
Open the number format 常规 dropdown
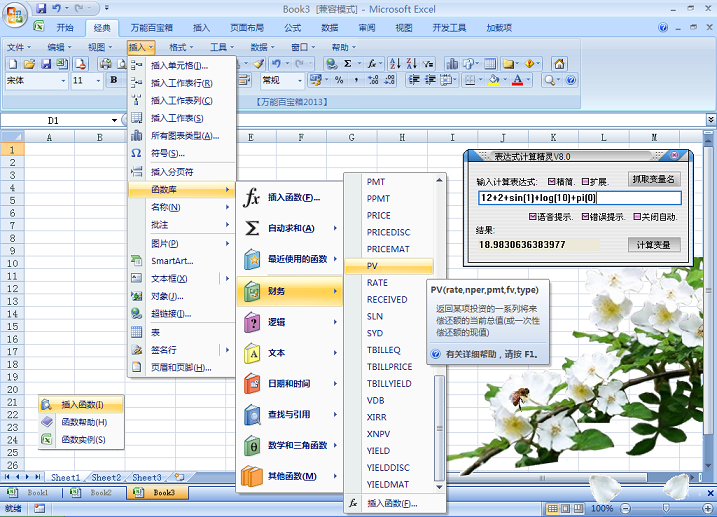(300, 81)
